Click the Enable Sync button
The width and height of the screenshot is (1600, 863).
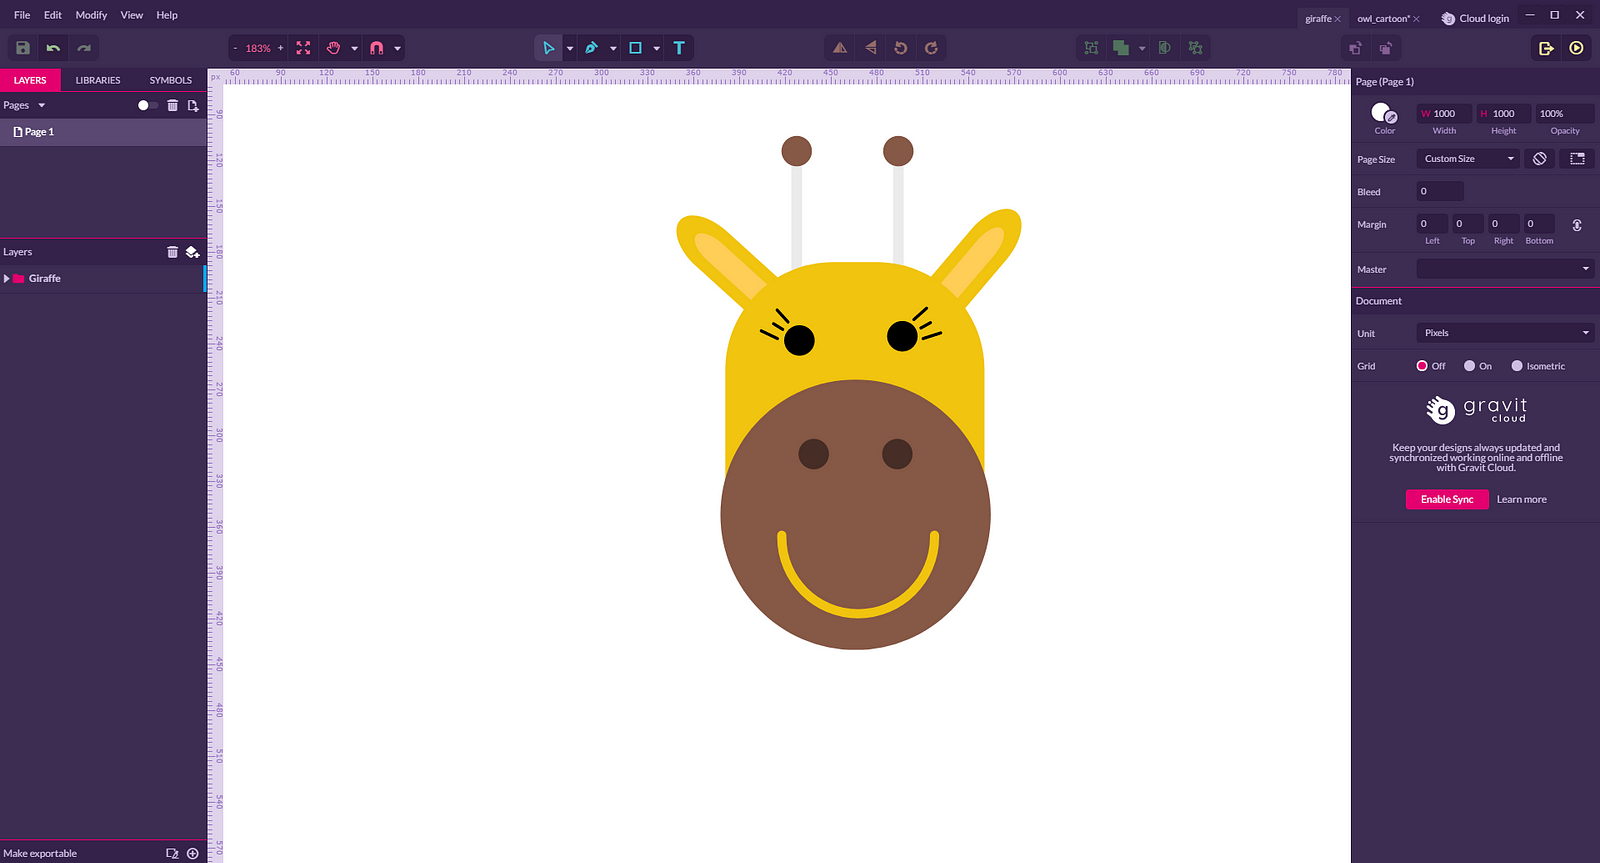[1447, 499]
